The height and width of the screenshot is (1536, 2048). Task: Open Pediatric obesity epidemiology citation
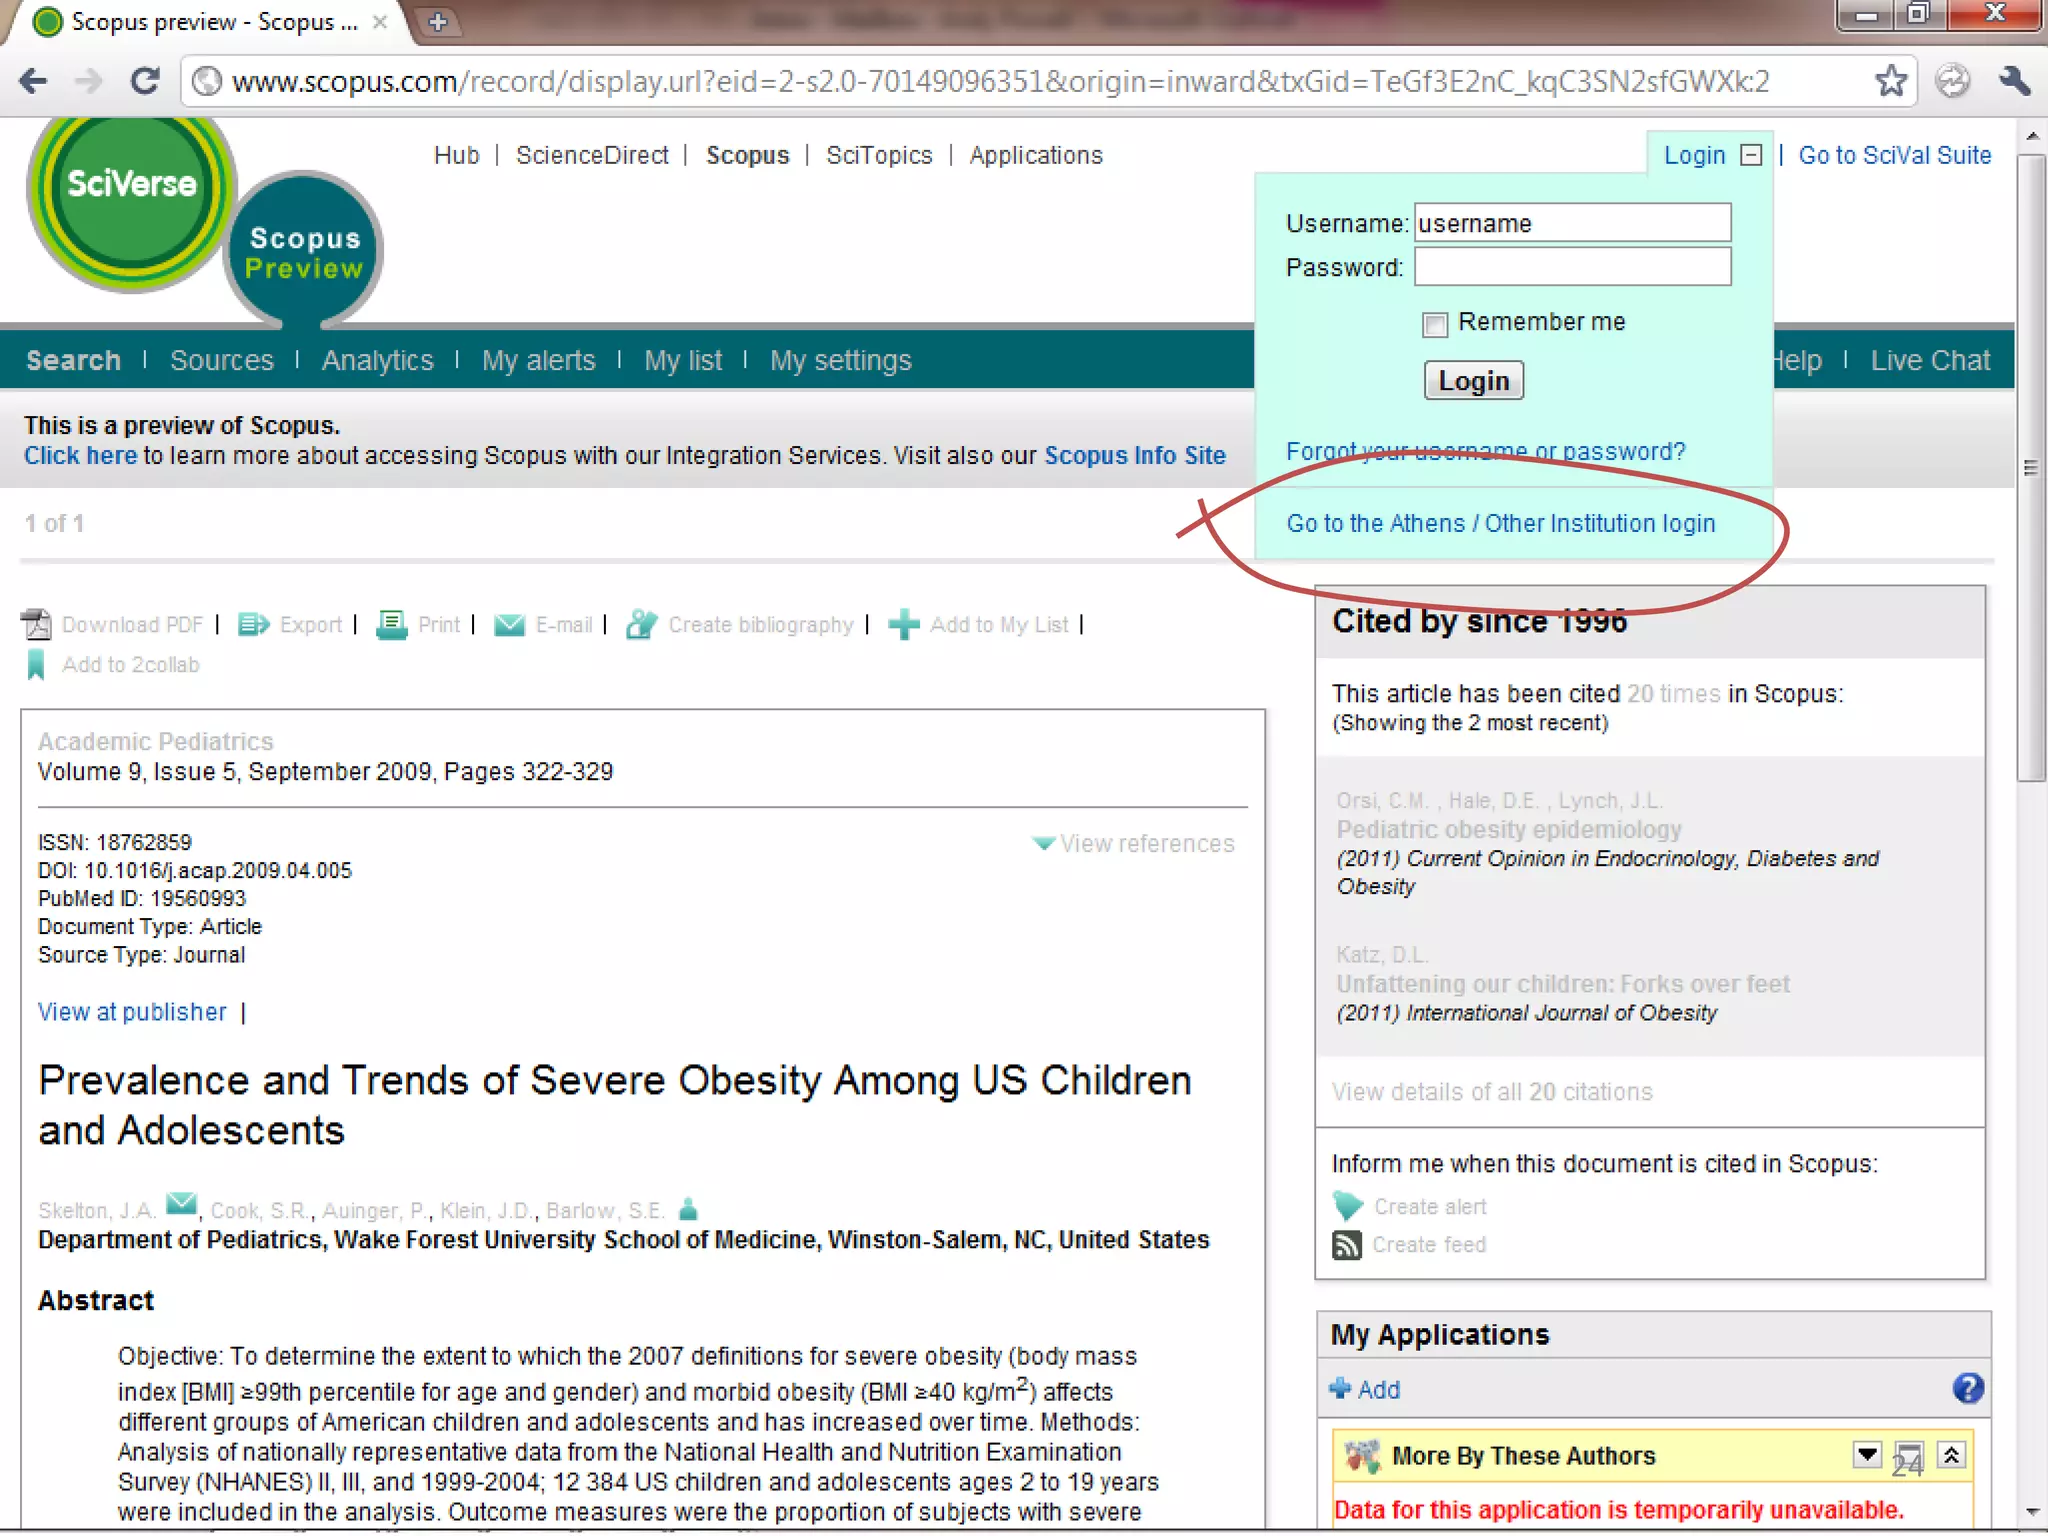pos(1508,829)
